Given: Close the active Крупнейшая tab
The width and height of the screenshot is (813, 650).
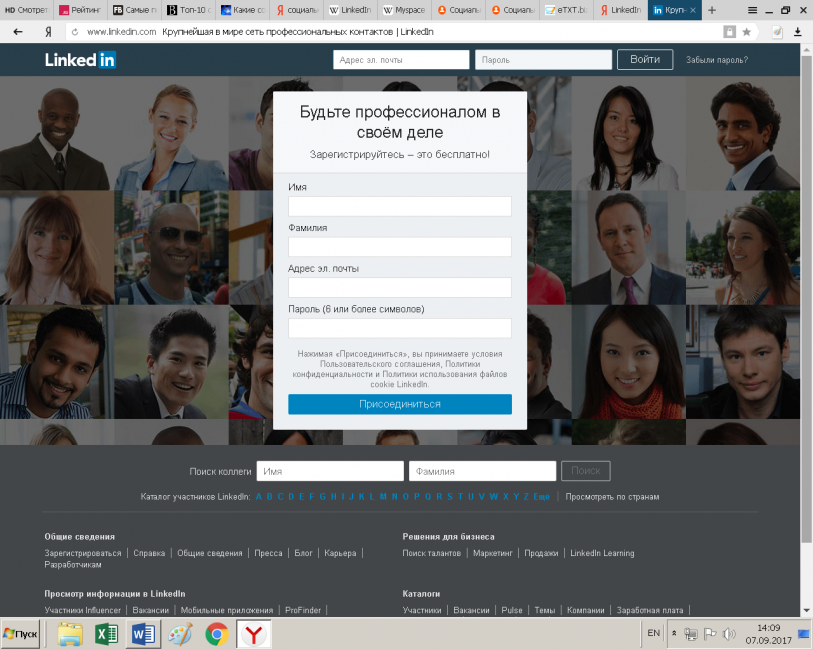Looking at the screenshot, I should coord(693,10).
